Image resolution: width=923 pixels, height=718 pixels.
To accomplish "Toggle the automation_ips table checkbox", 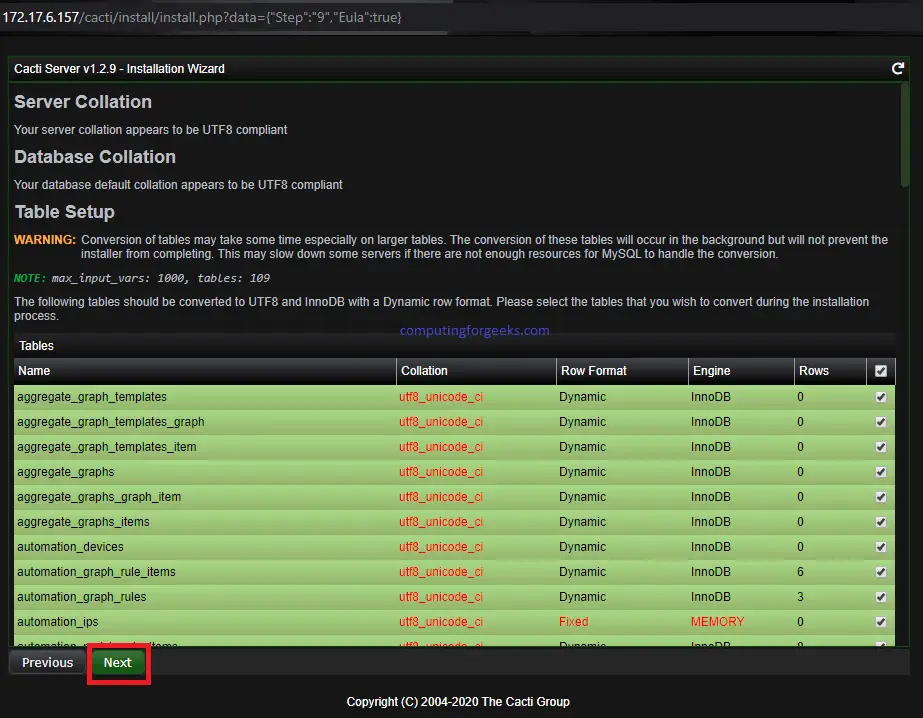I will click(x=881, y=622).
